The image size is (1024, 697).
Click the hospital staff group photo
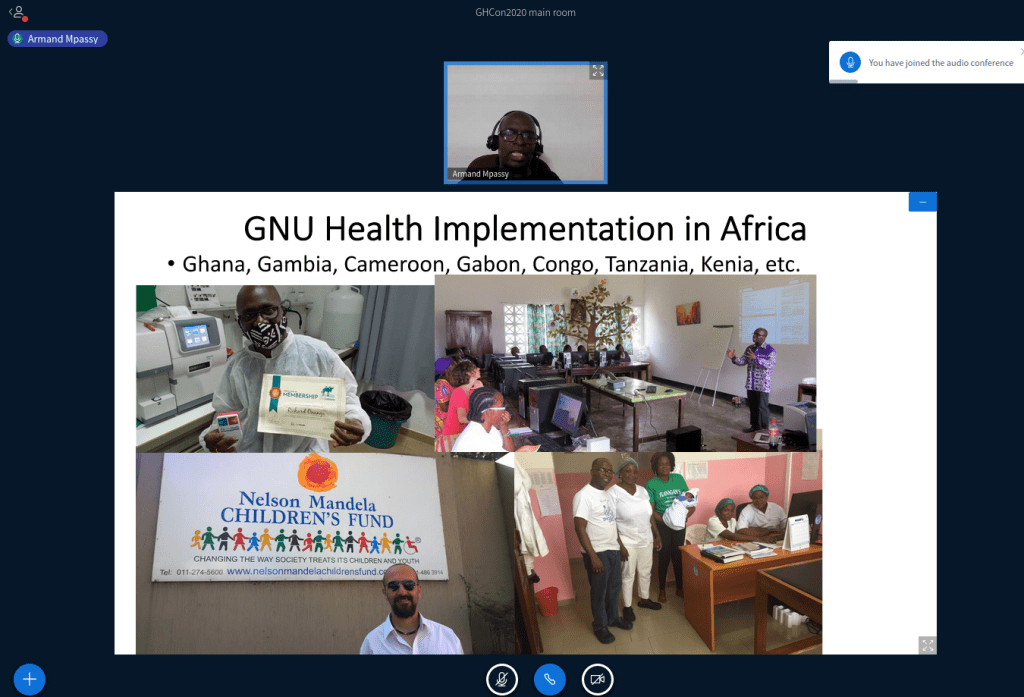pyautogui.click(x=667, y=552)
